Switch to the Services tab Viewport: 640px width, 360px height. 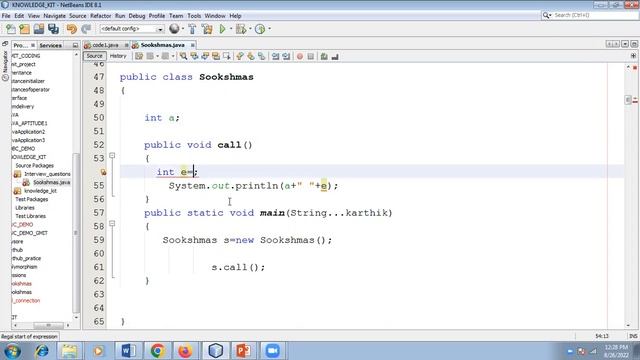tap(51, 45)
